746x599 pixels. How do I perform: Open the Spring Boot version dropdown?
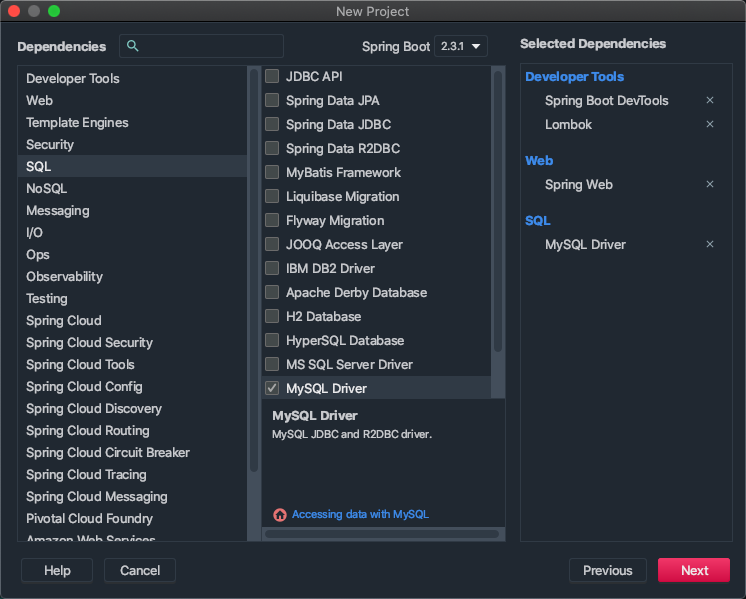tap(461, 46)
